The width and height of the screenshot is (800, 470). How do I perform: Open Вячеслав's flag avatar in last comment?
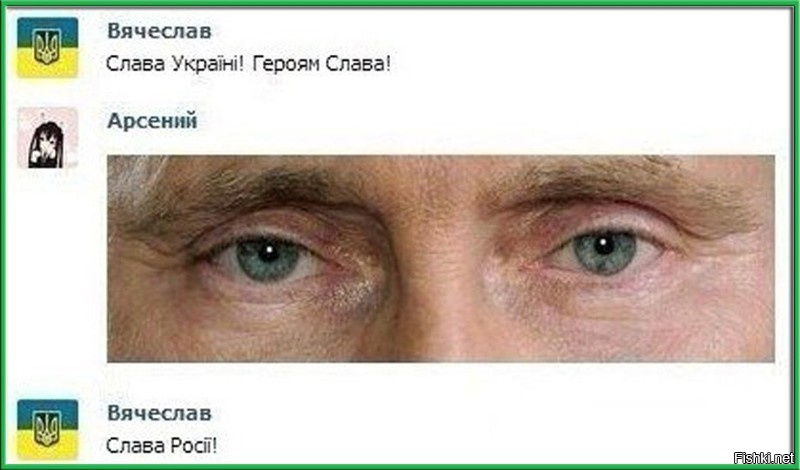click(47, 429)
